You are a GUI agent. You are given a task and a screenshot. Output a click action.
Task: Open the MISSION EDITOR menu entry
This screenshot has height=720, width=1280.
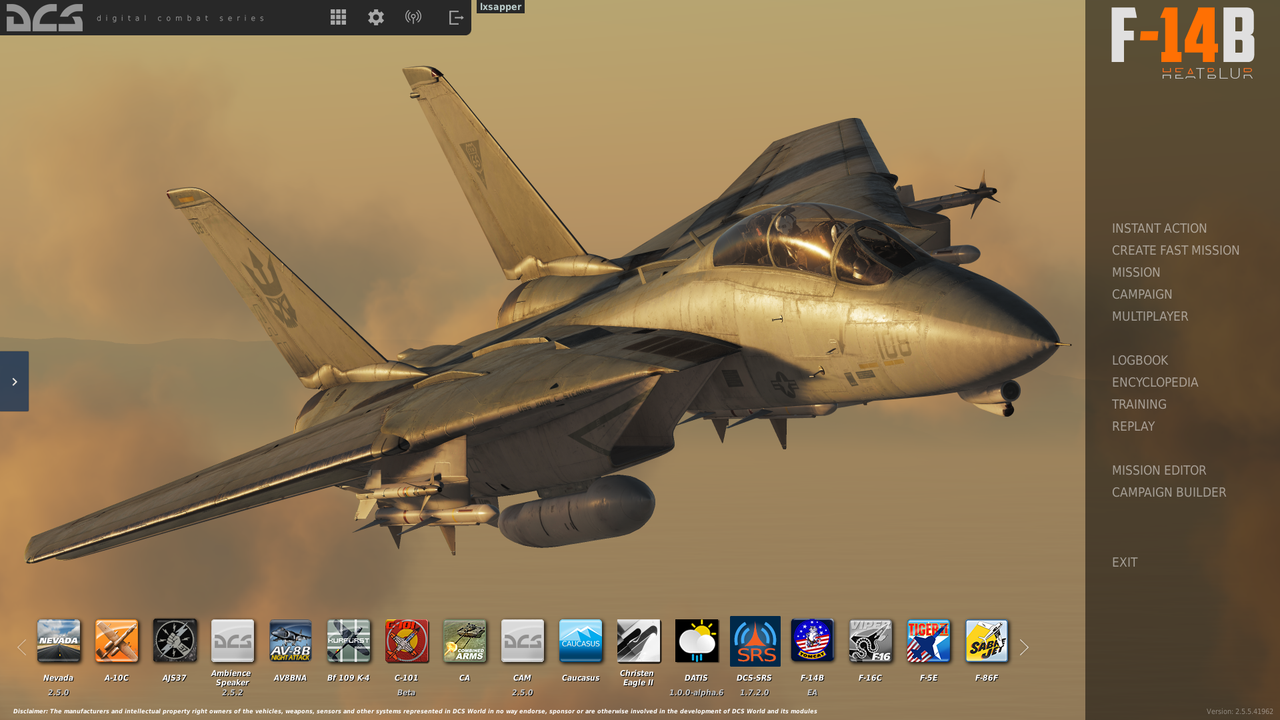point(1159,470)
